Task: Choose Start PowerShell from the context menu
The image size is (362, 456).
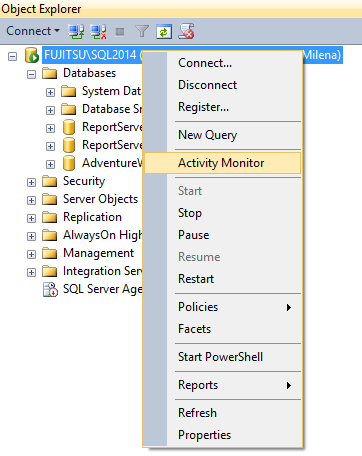Action: tap(223, 357)
